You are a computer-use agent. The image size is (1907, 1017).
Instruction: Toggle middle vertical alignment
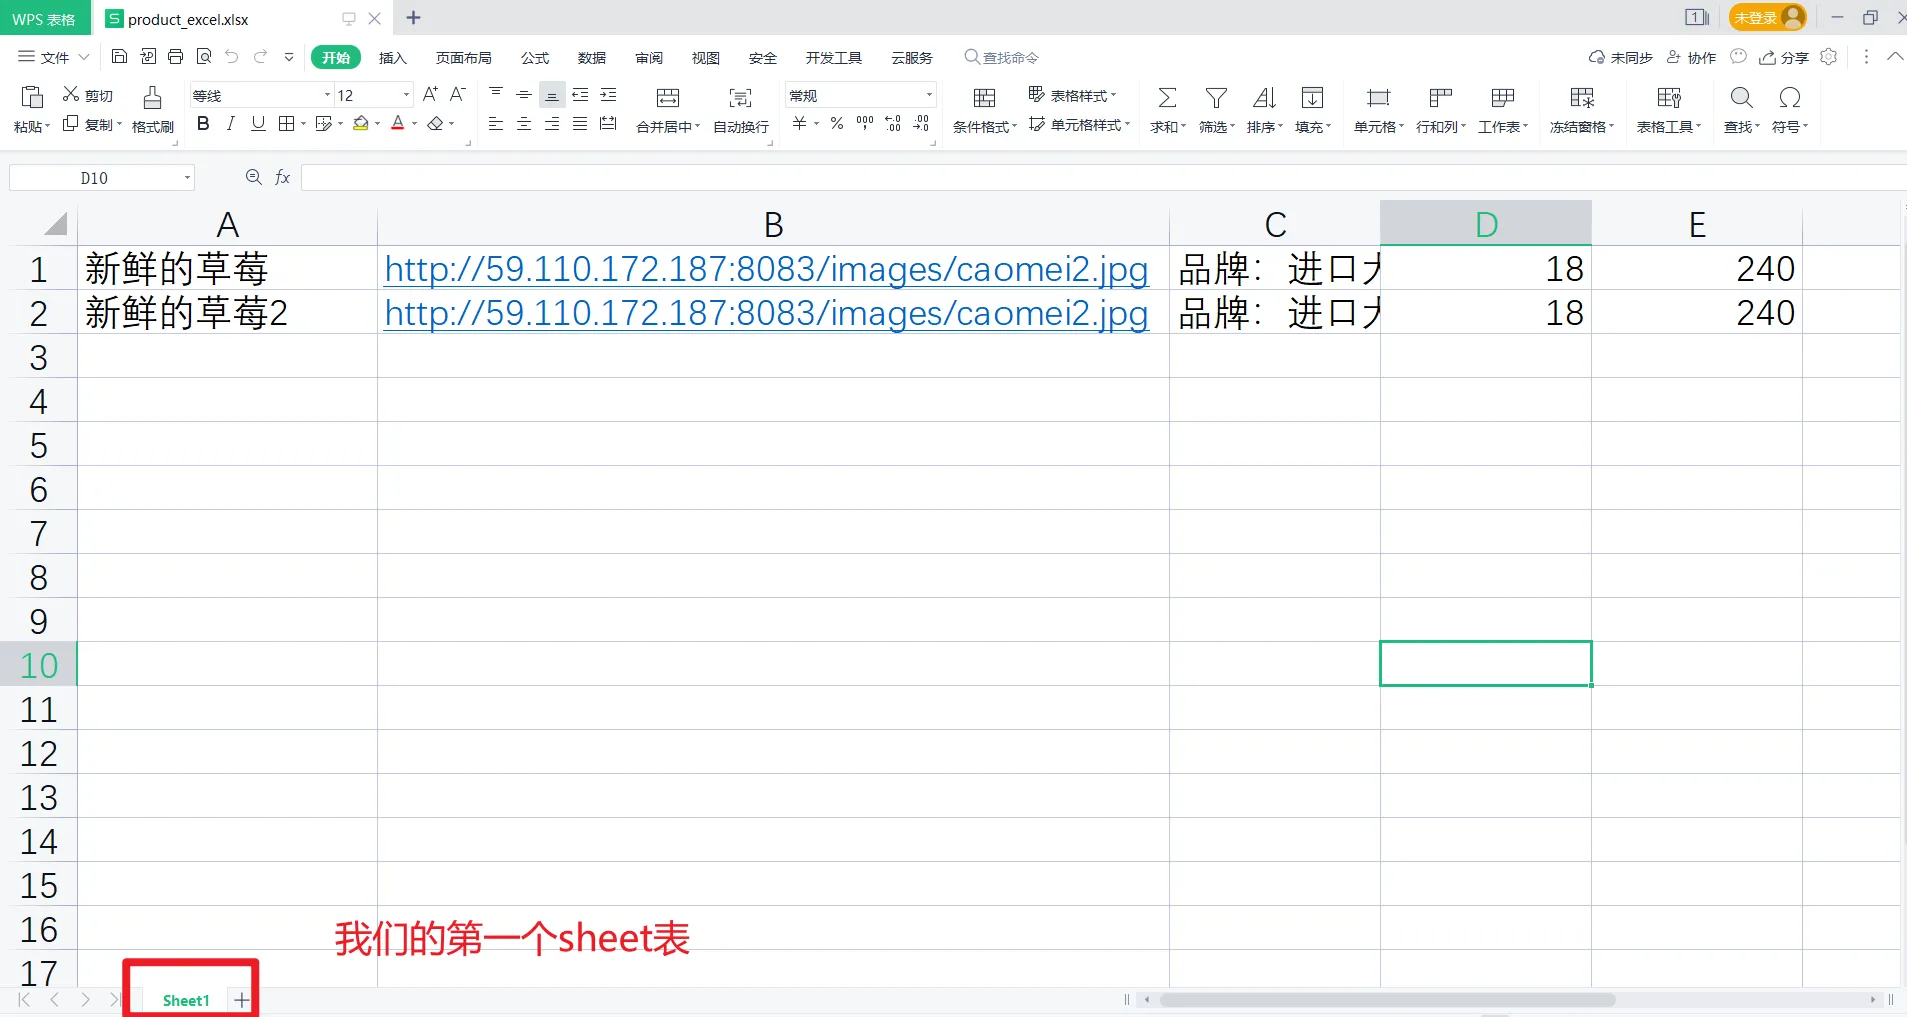[524, 94]
